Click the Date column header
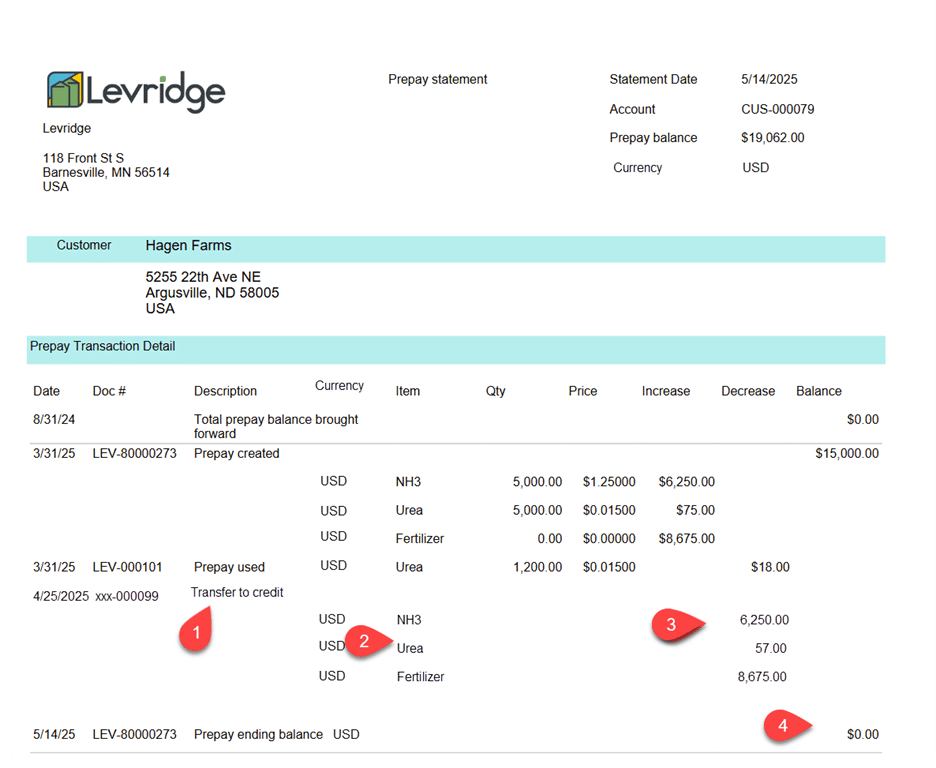 46,391
